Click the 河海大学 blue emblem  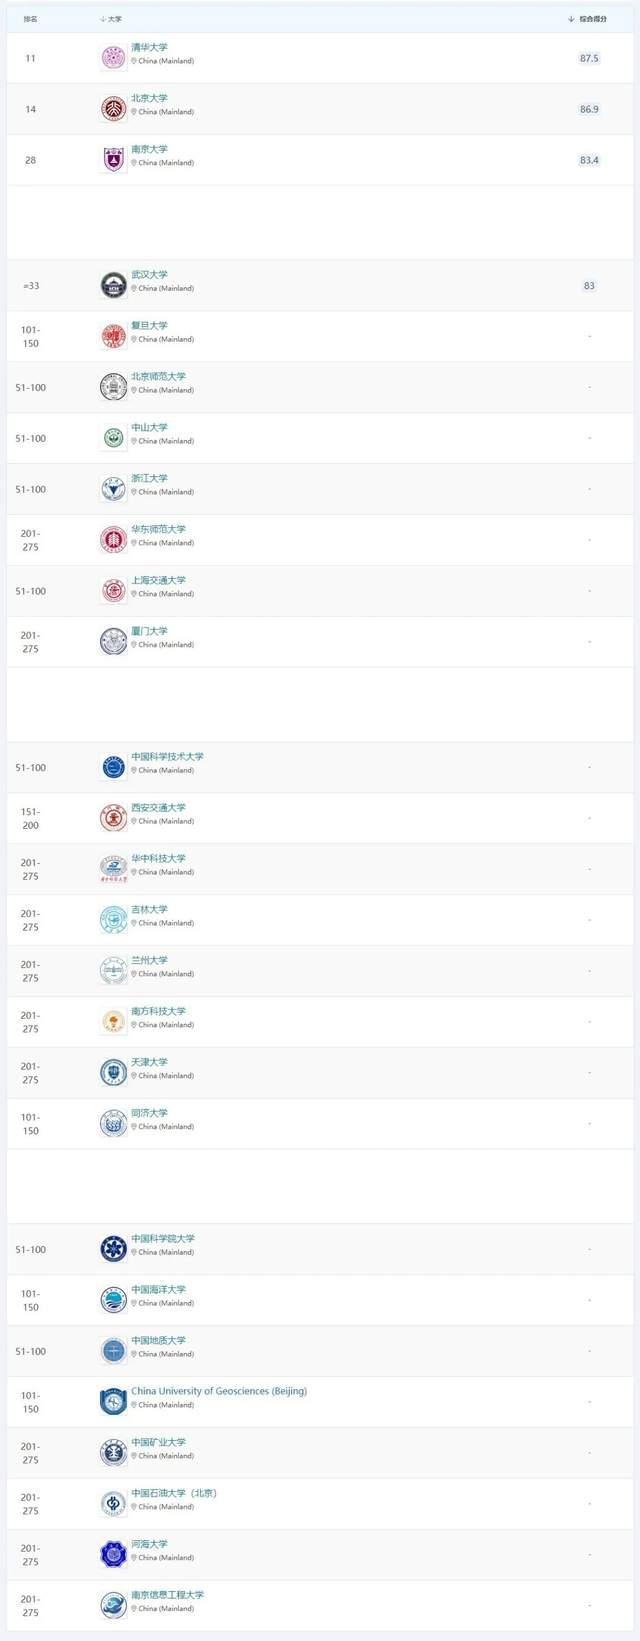click(114, 1554)
